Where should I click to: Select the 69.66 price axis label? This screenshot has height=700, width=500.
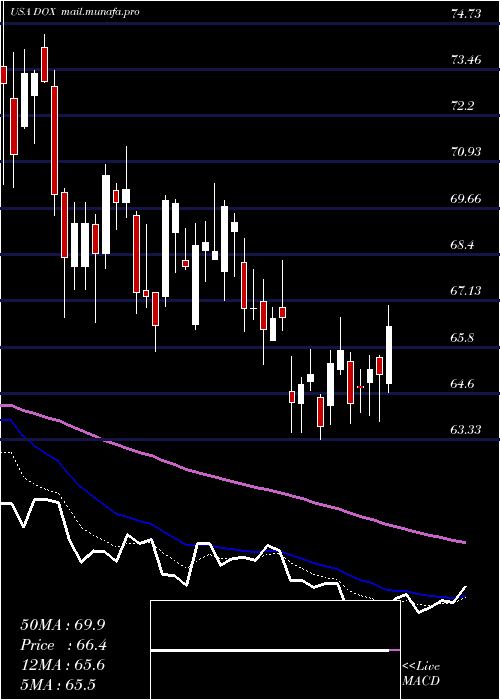[x=467, y=198]
